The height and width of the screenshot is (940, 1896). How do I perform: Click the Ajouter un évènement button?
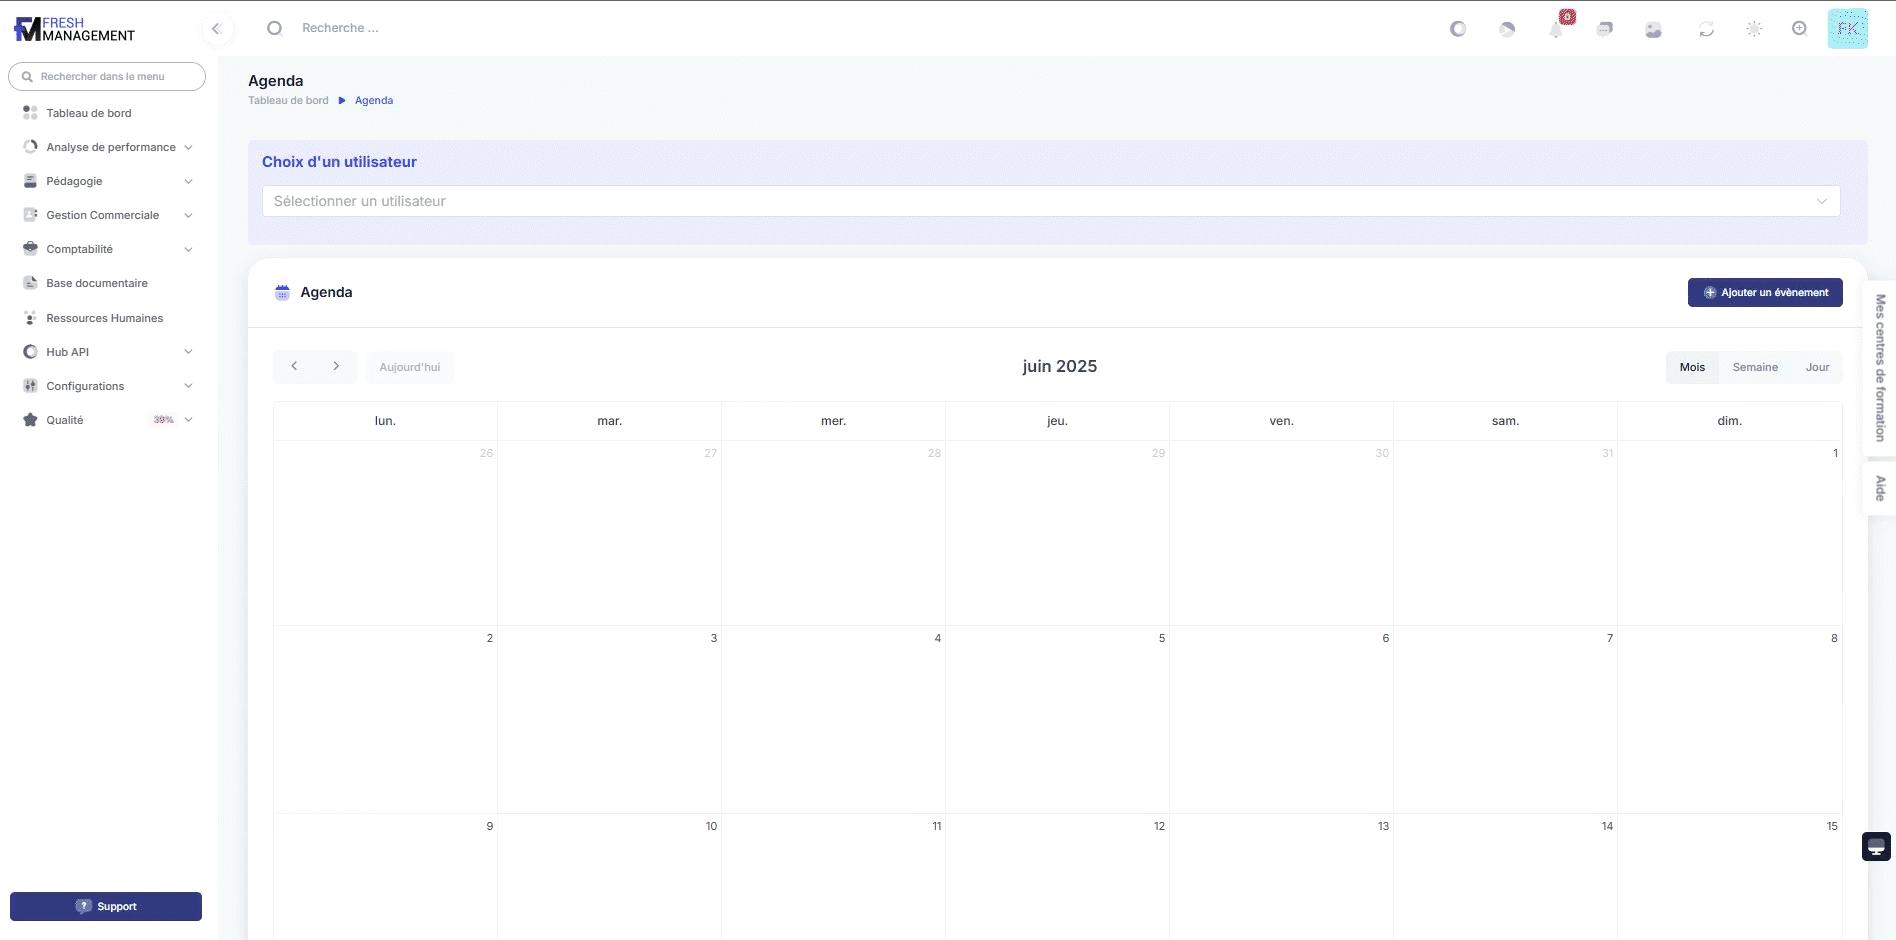pos(1765,293)
